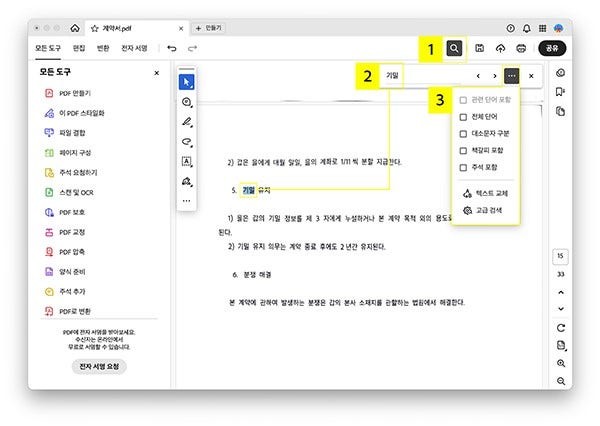The height and width of the screenshot is (426, 600).
Task: Zoom out with the minus magnifier
Action: point(561,381)
